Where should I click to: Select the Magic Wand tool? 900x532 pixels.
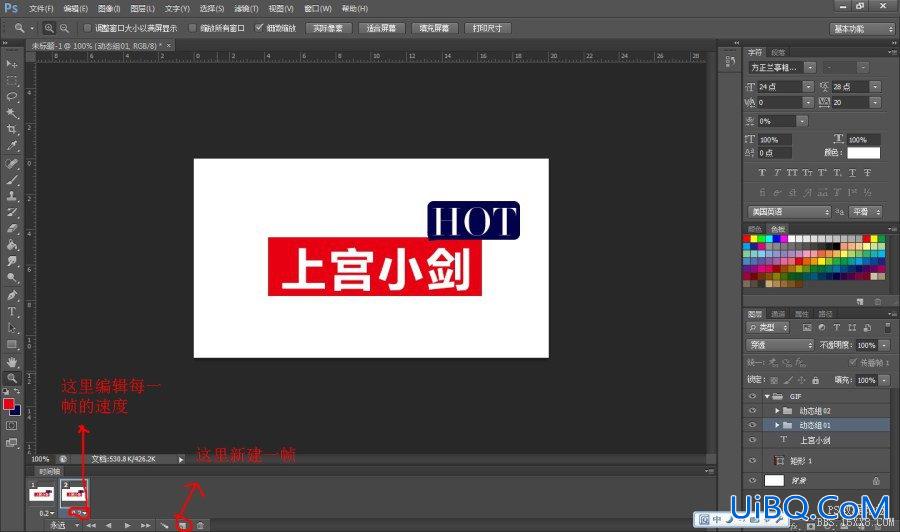click(11, 113)
